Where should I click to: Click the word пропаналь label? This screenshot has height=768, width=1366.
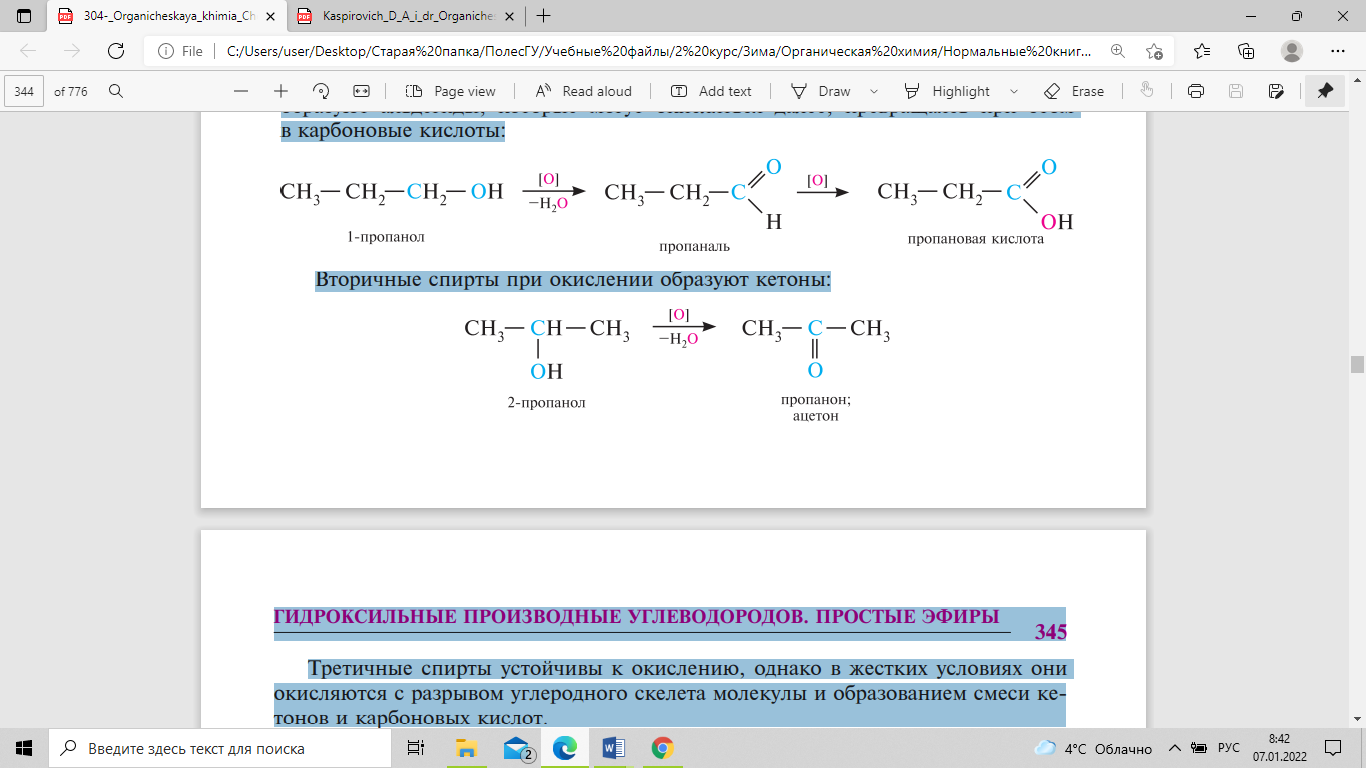pyautogui.click(x=694, y=245)
